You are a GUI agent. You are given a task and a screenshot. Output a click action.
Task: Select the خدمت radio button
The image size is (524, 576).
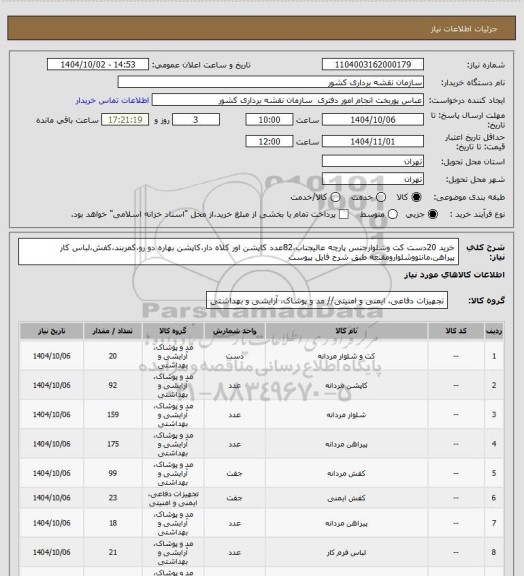[381, 197]
